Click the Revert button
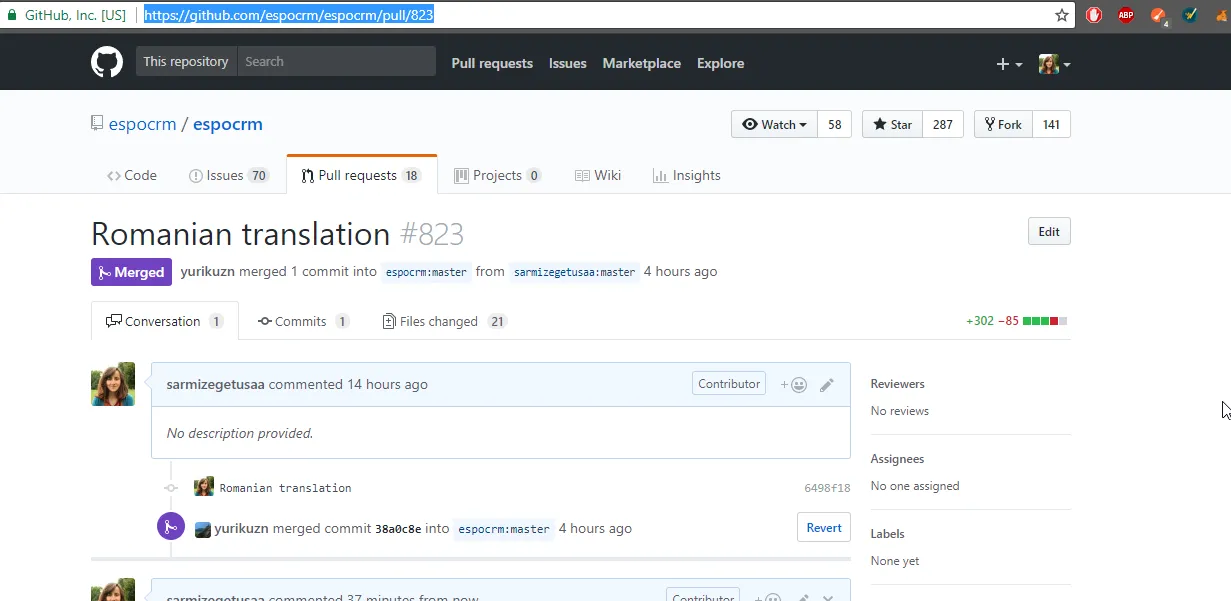The height and width of the screenshot is (601, 1231). pos(824,528)
